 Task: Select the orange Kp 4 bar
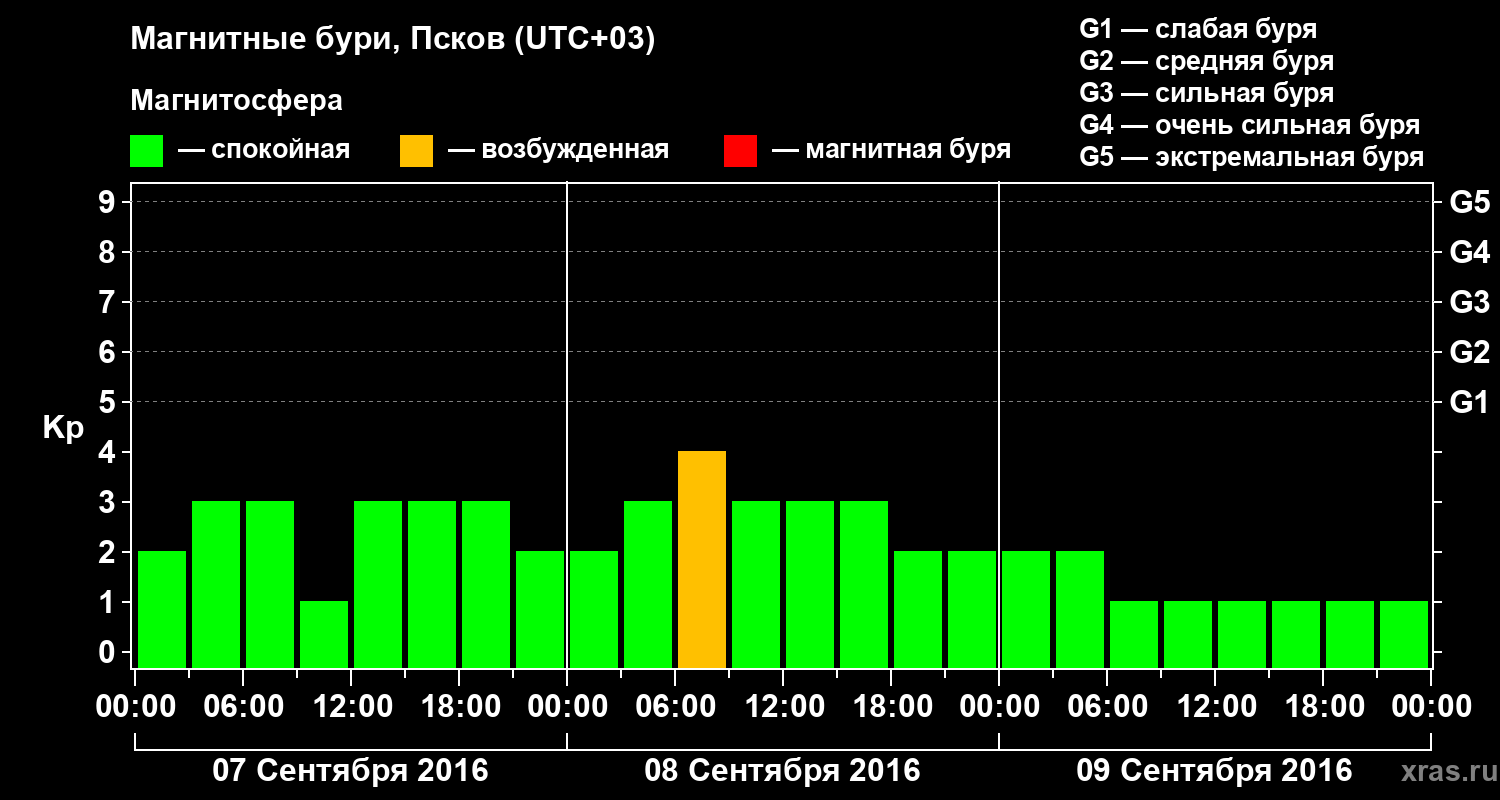(702, 559)
